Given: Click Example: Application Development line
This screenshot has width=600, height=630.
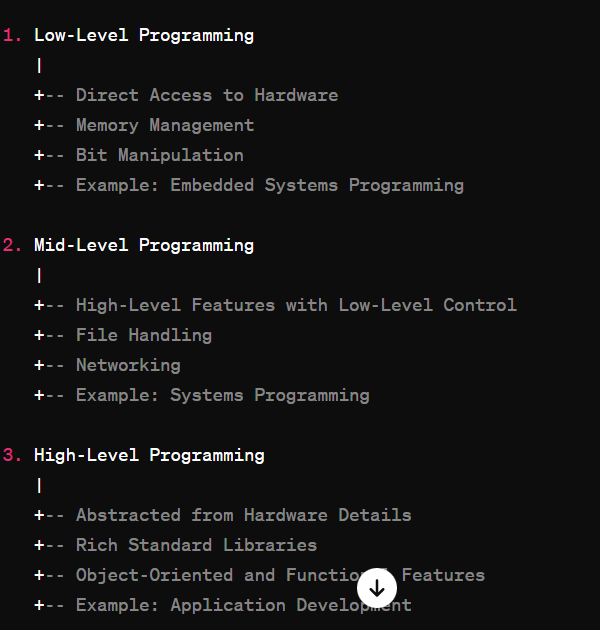Looking at the screenshot, I should click(244, 605).
